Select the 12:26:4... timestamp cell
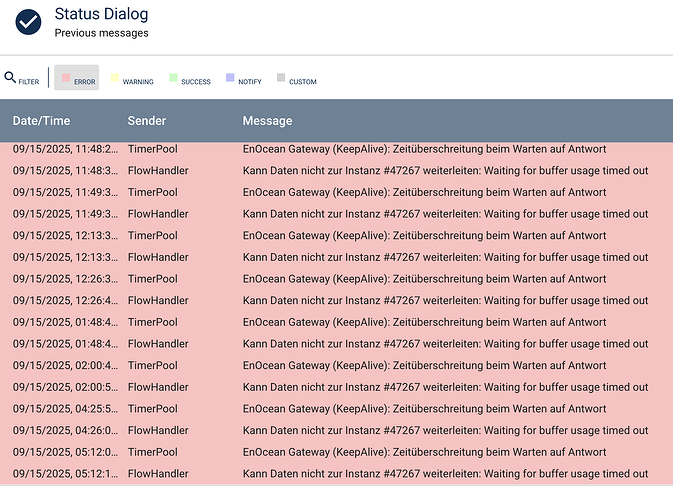673x500 pixels. 65,300
